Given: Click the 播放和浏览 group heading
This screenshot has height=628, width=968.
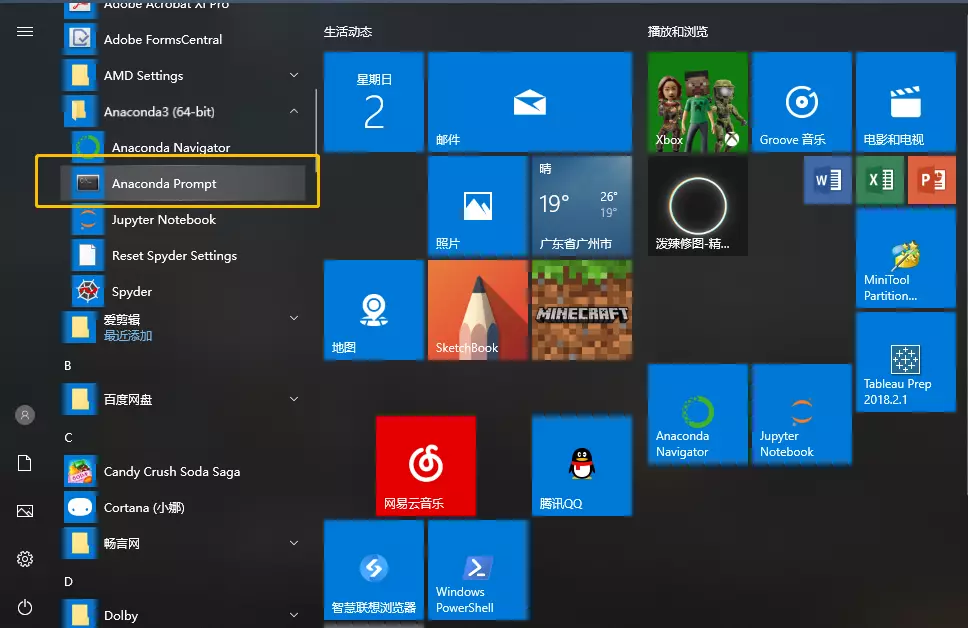Looking at the screenshot, I should click(x=678, y=31).
